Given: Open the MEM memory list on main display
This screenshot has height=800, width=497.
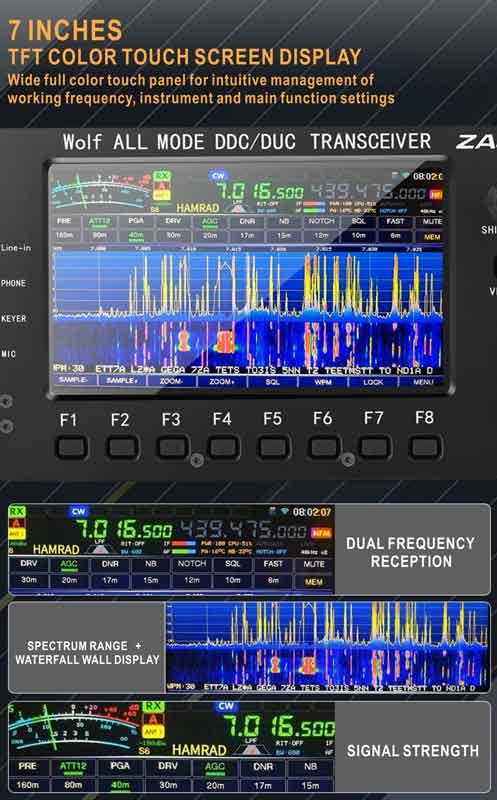Looking at the screenshot, I should click(x=432, y=237).
